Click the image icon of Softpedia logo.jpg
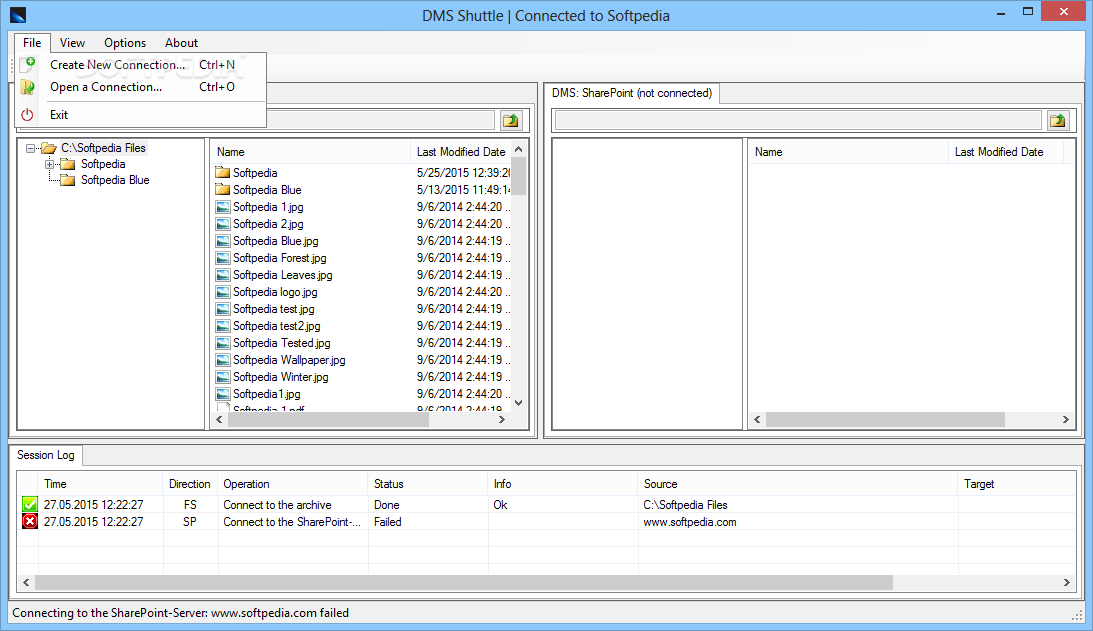Screen dimensions: 1093x631 (x=222, y=292)
